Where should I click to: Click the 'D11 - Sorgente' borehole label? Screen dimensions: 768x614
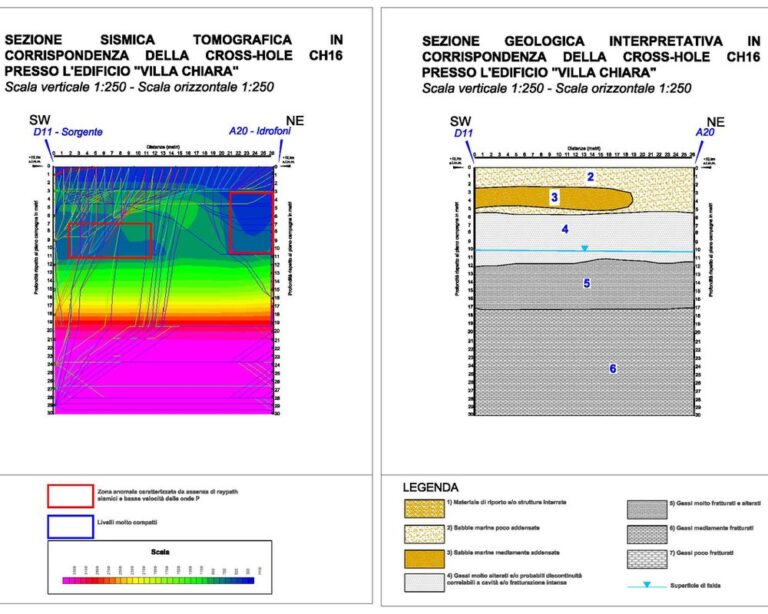click(x=68, y=132)
